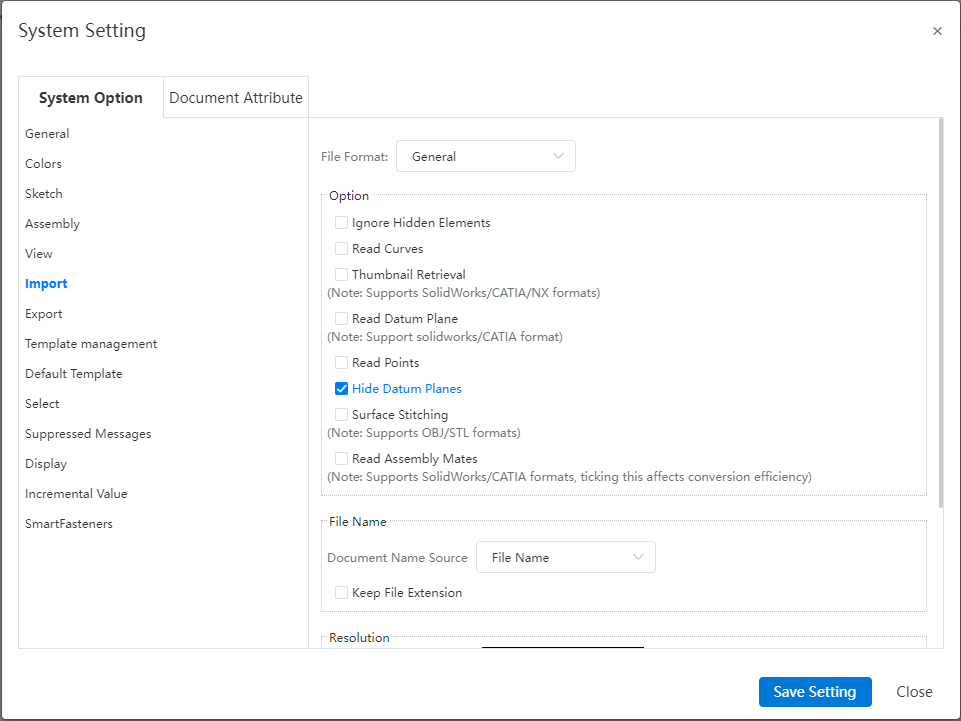
Task: Switch to the System Option tab
Action: click(91, 97)
